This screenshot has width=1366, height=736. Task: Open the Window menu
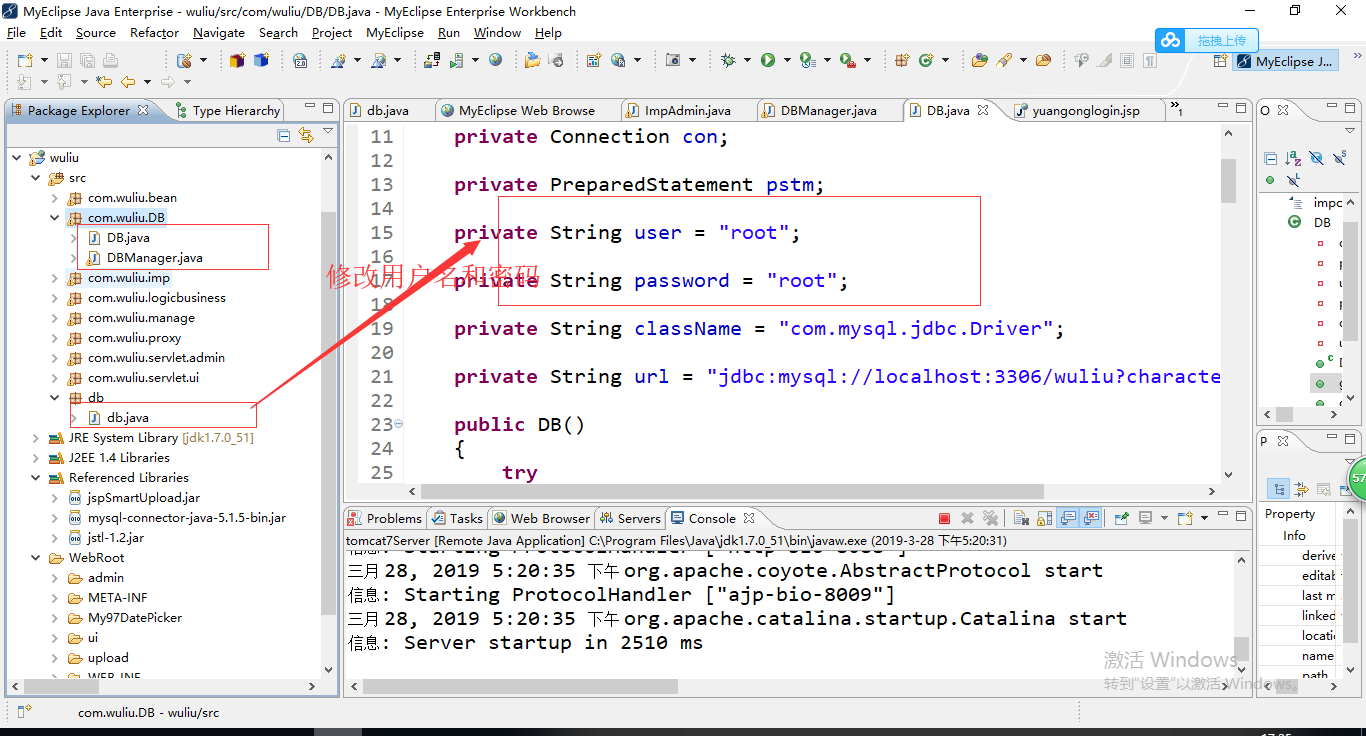click(497, 32)
